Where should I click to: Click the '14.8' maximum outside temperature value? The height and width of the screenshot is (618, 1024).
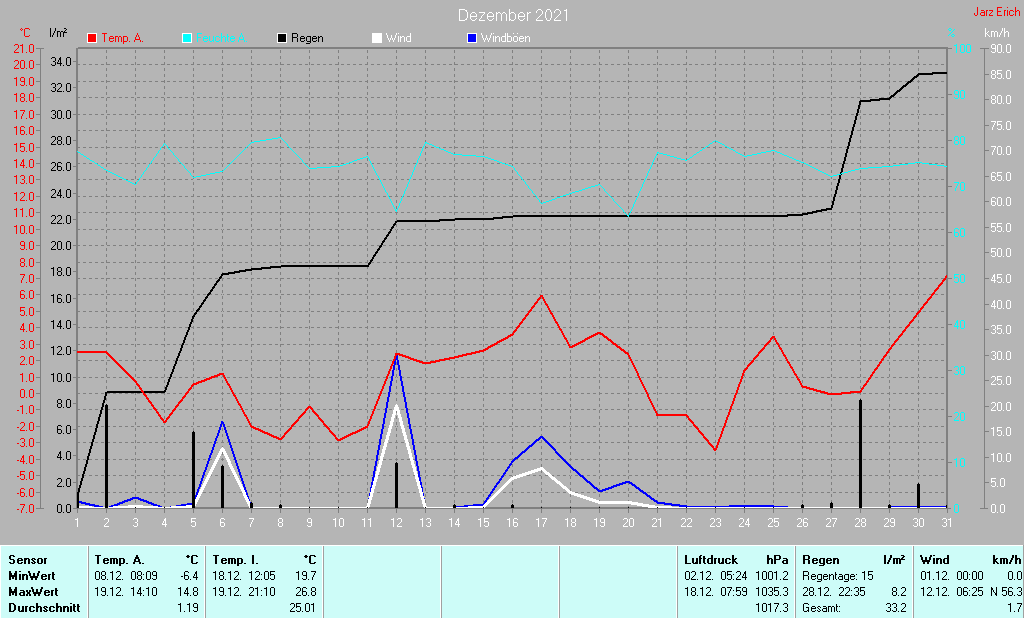click(x=189, y=592)
